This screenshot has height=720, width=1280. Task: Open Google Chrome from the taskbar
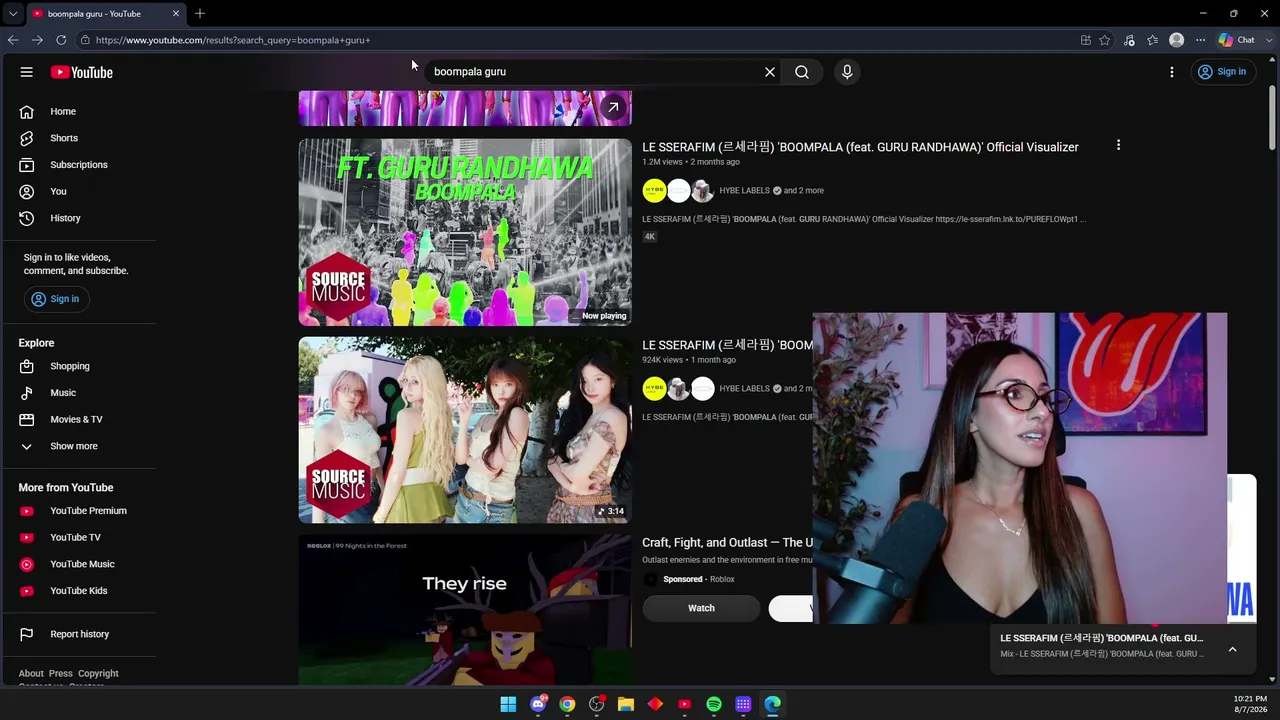(x=567, y=704)
